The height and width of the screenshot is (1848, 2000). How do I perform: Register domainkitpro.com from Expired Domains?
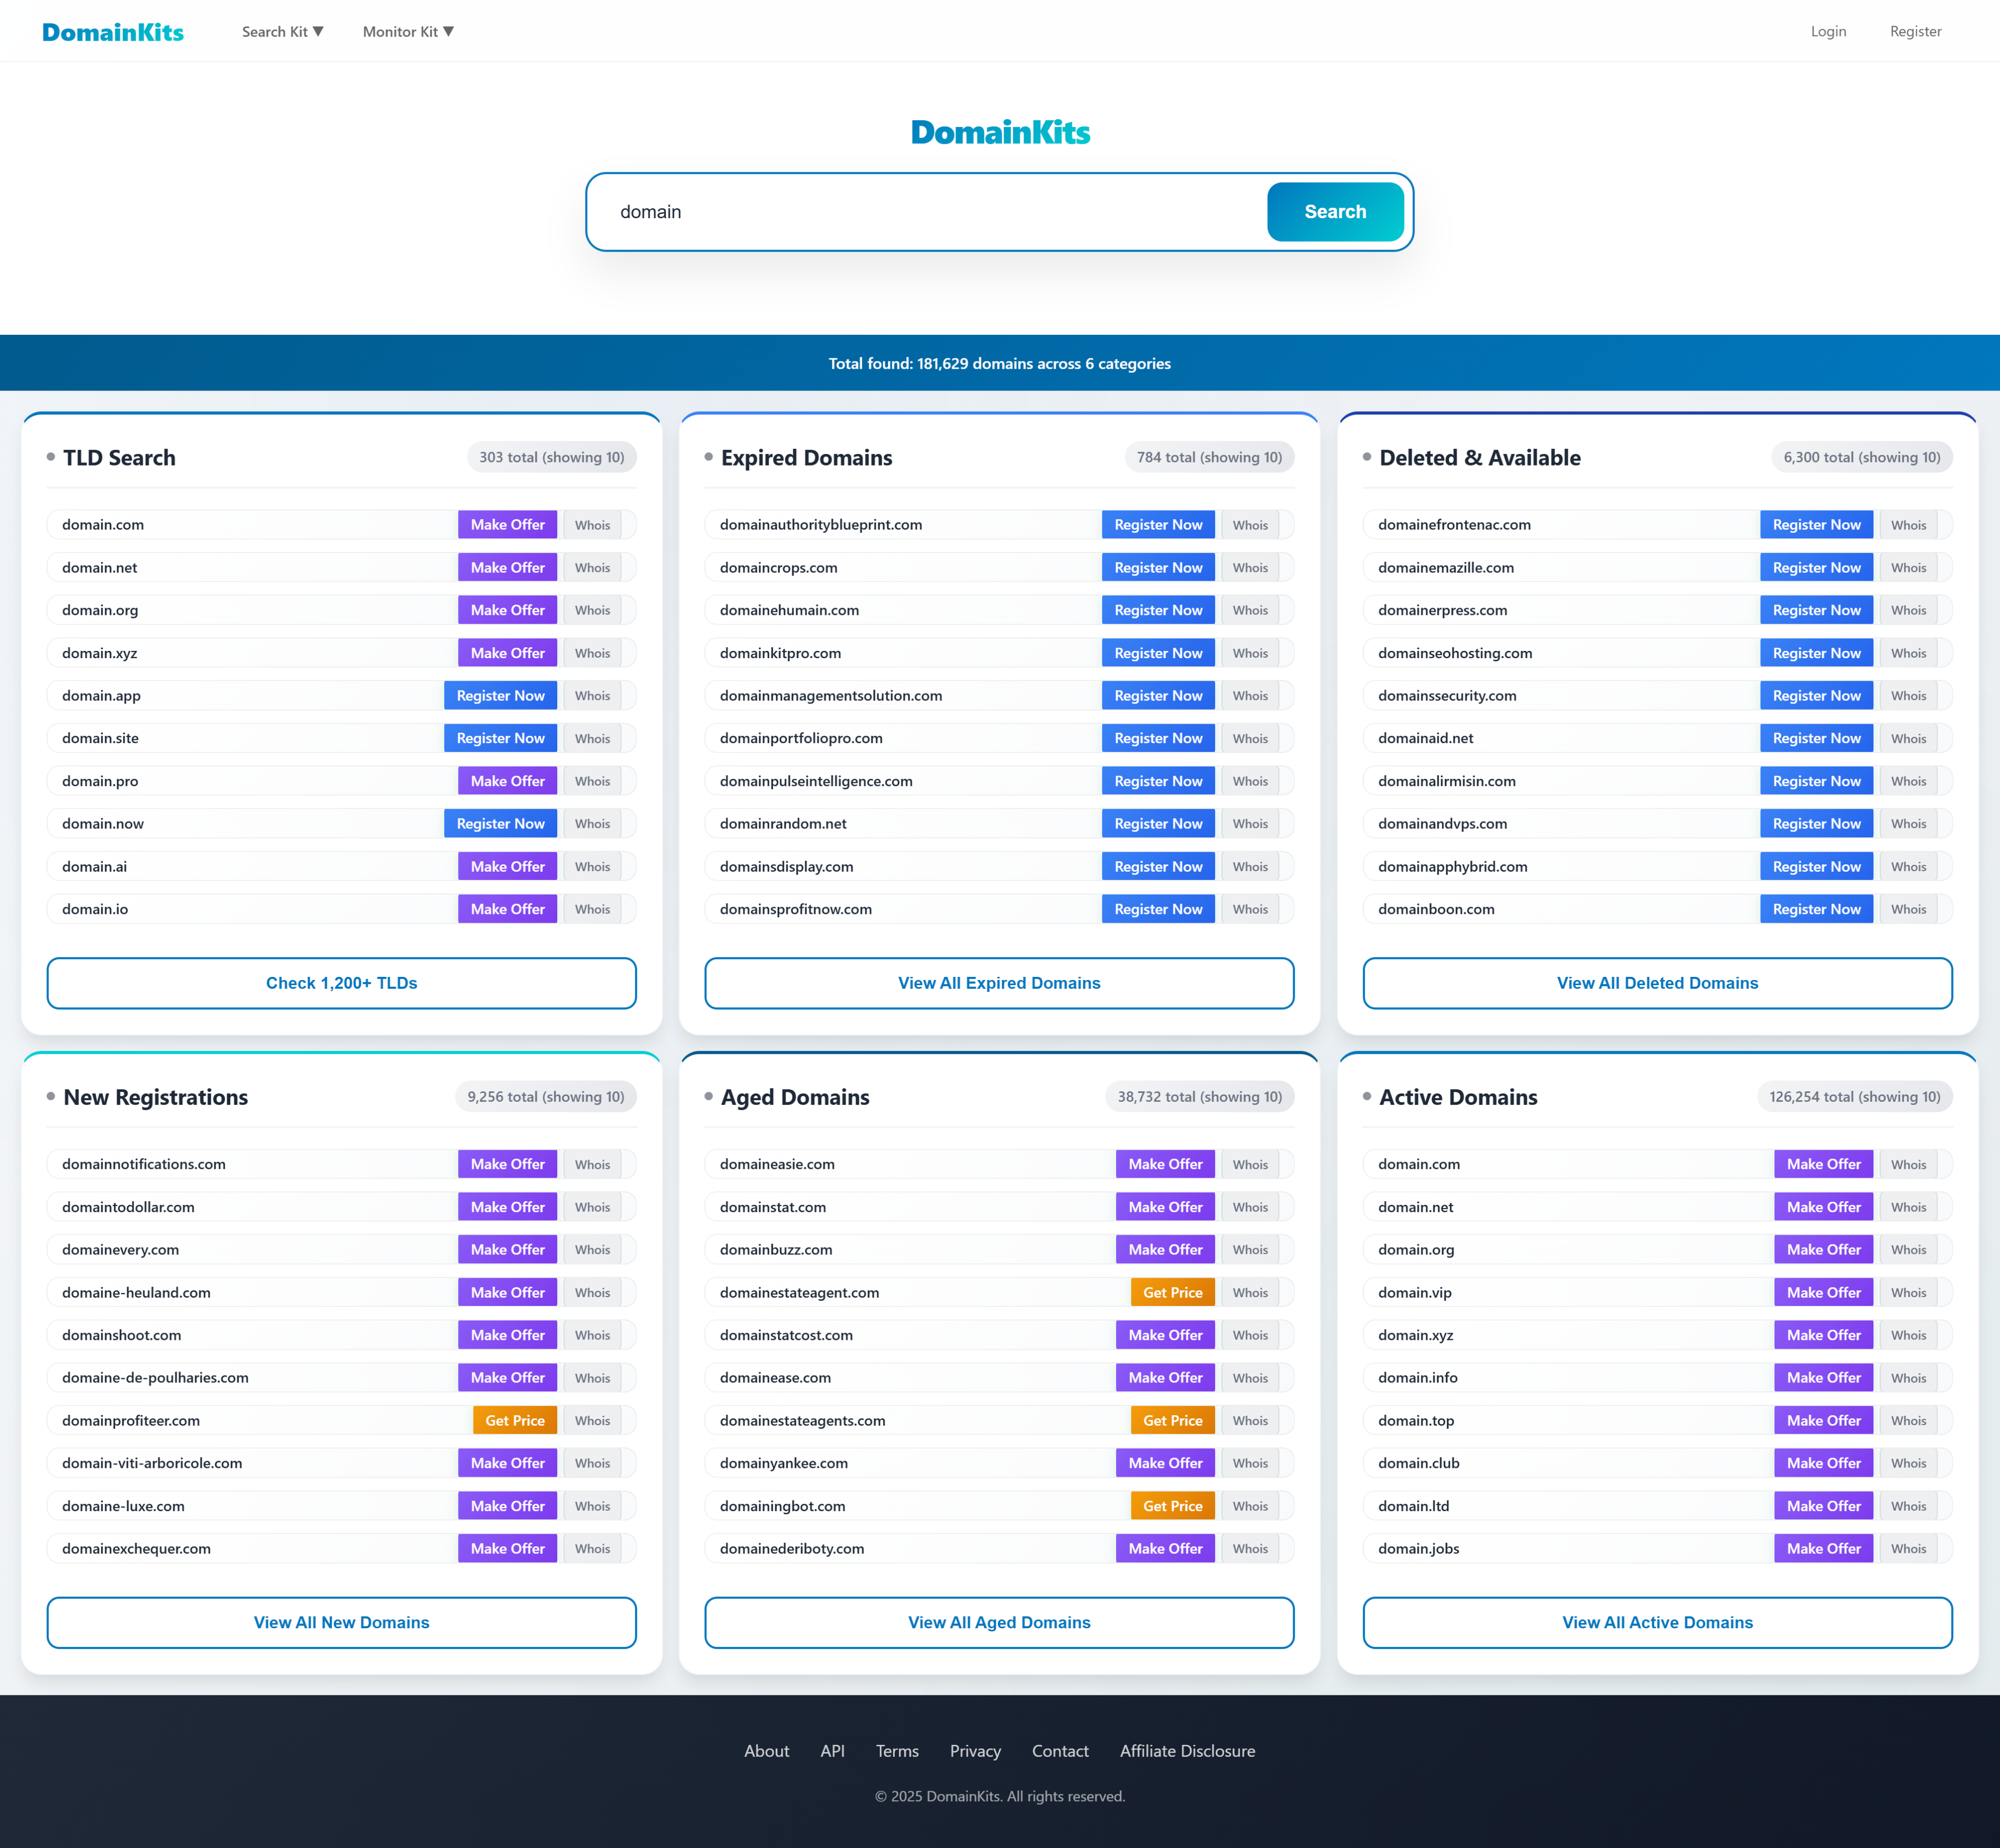(x=1157, y=653)
